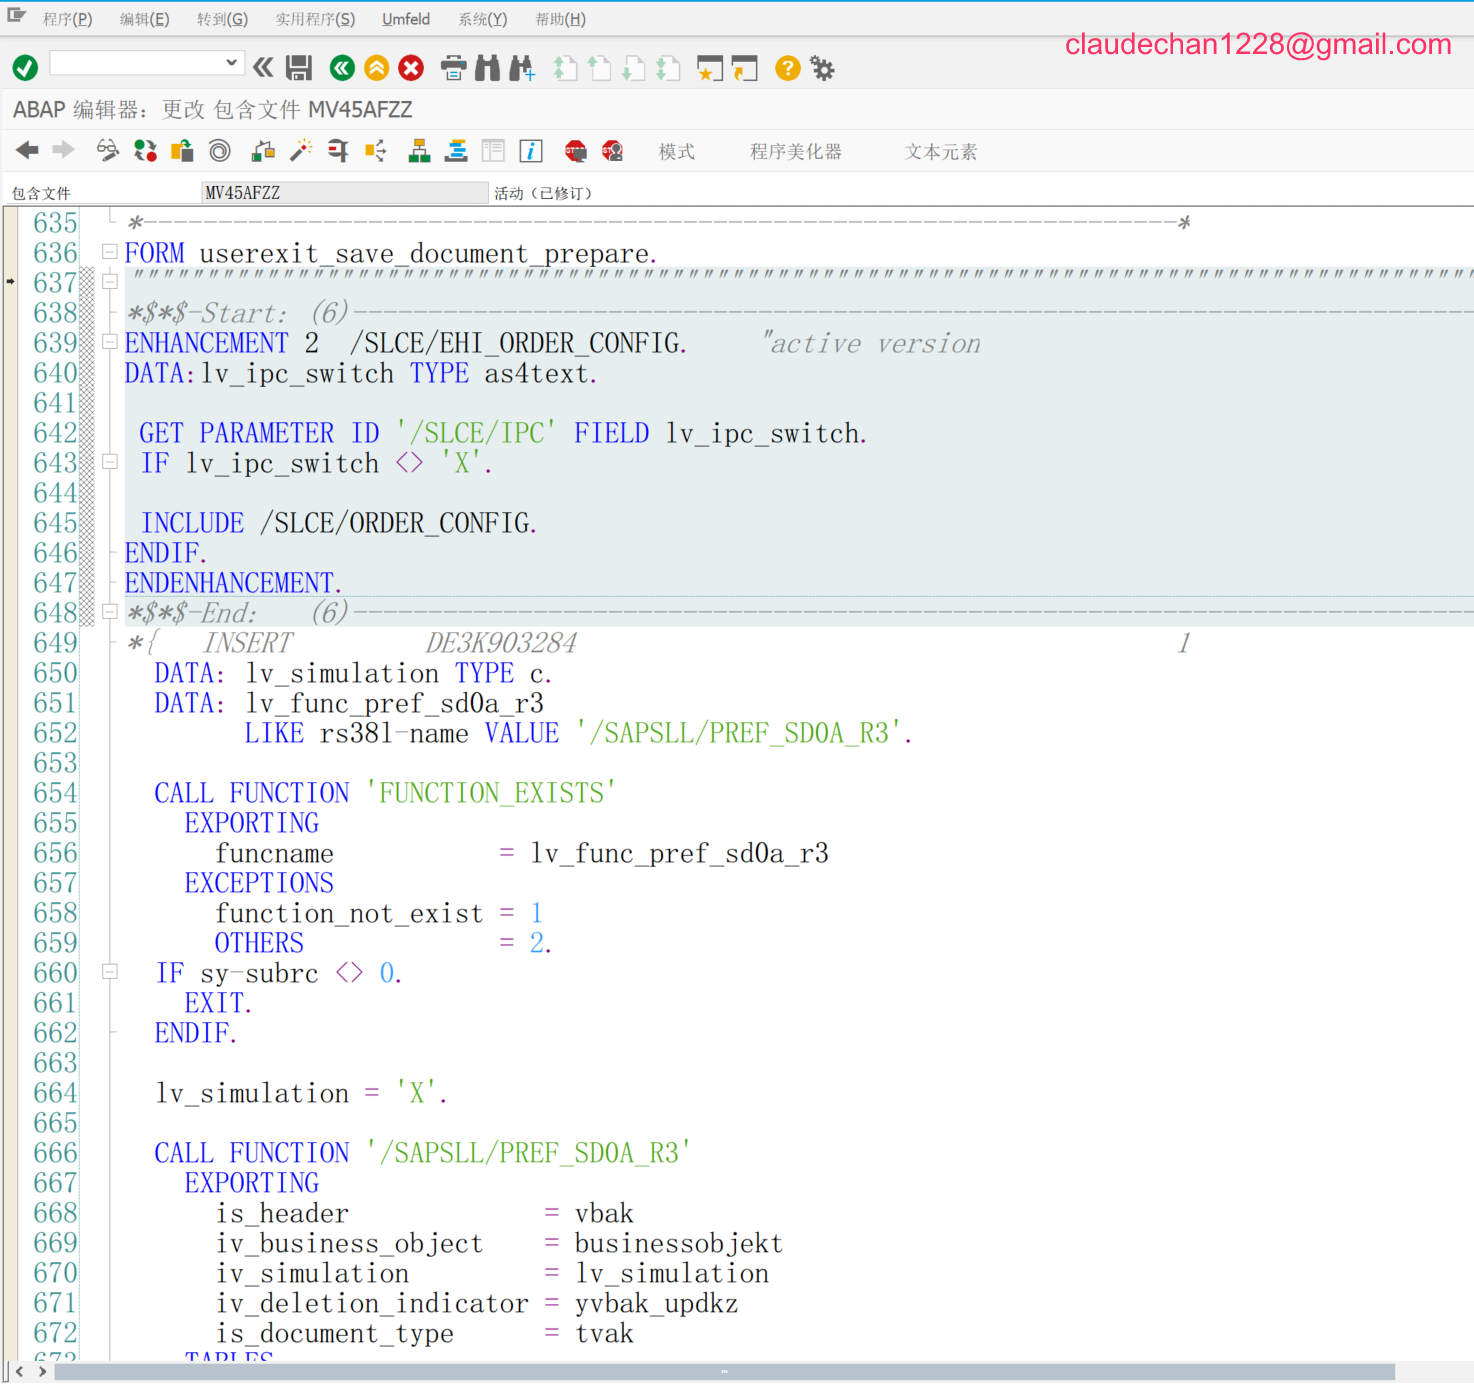Collapse the ENHANCEMENT block at line 639
Screen dimensions: 1474x1384
coord(109,341)
